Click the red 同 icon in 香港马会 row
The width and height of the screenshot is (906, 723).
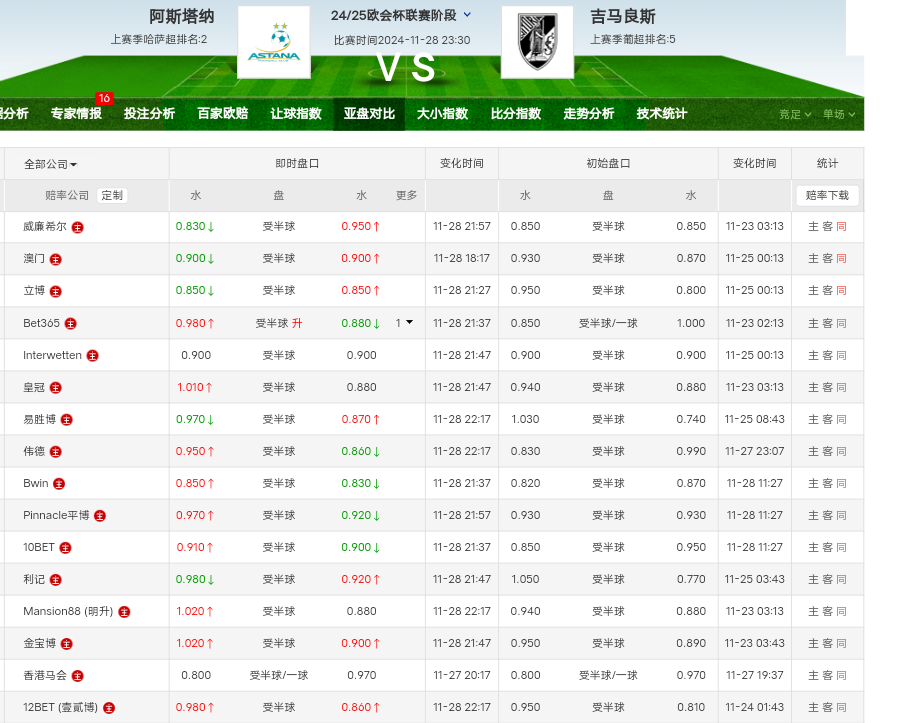point(842,675)
